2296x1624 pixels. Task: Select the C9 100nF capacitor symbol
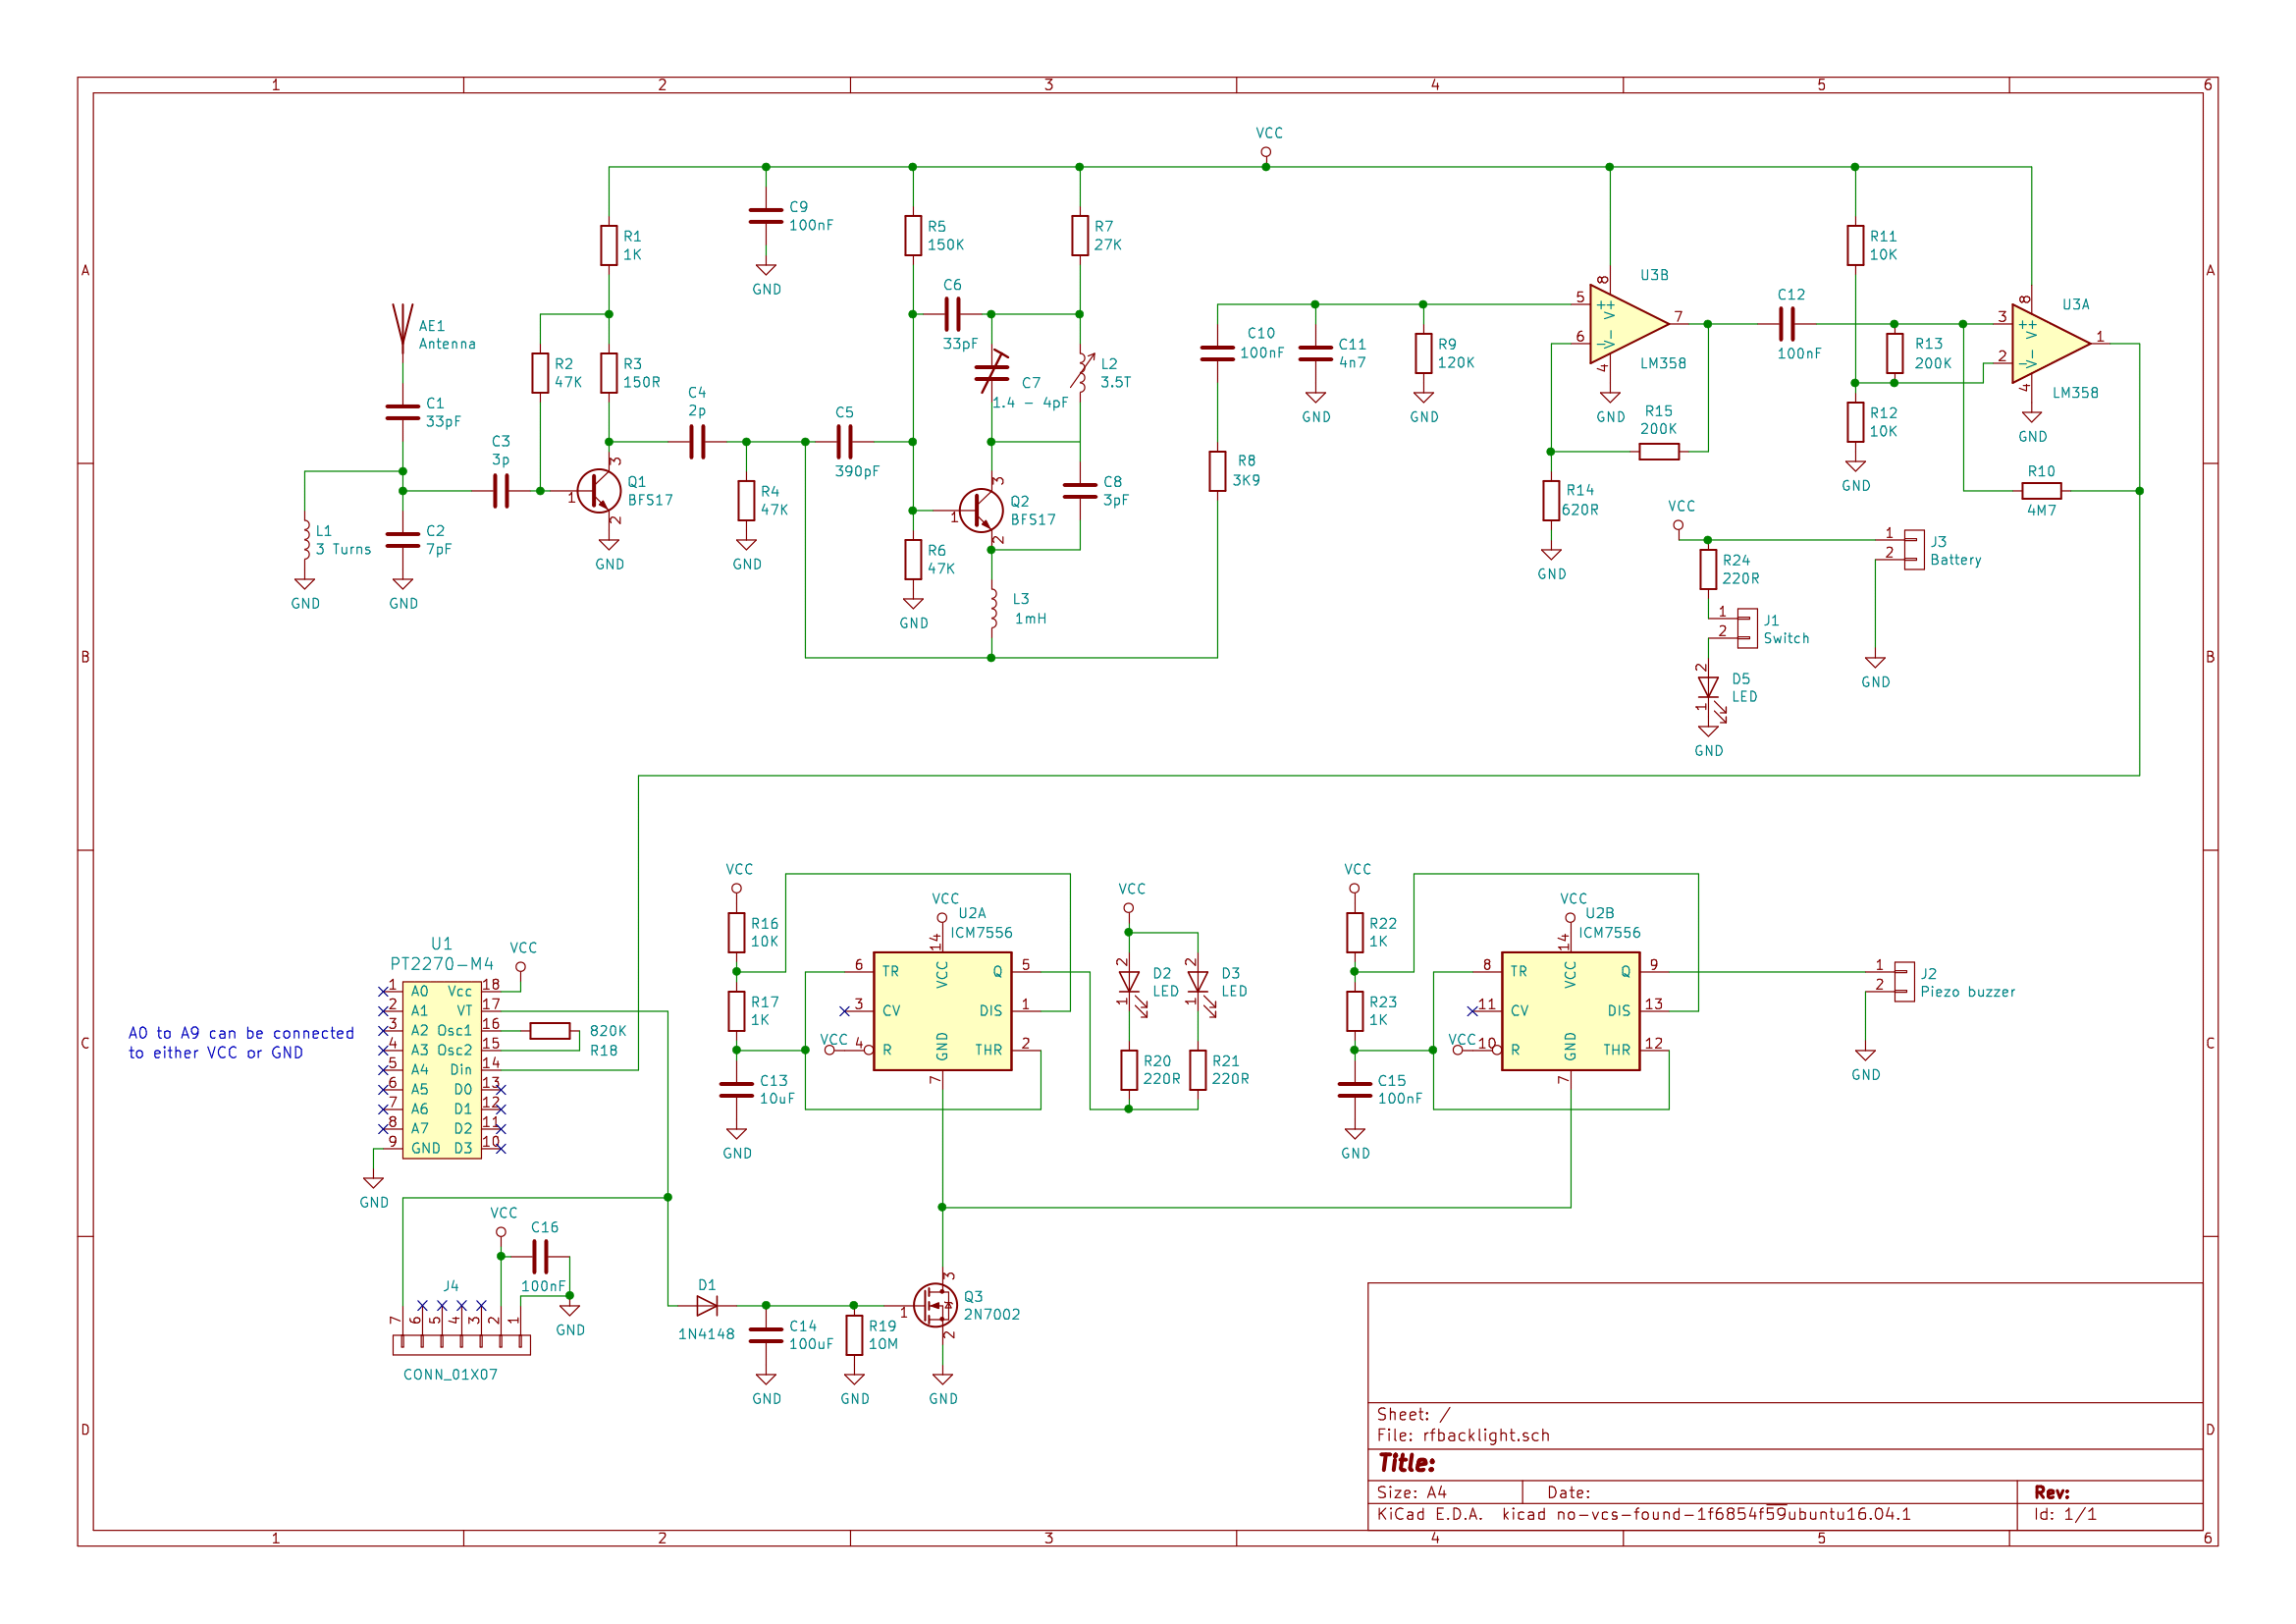pos(766,216)
